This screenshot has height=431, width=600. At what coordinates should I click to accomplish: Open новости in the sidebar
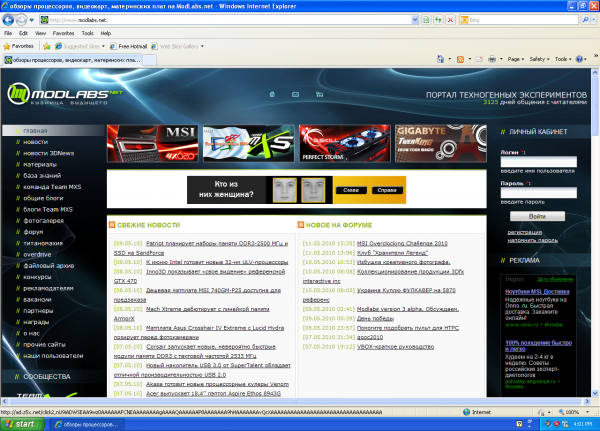[36, 142]
